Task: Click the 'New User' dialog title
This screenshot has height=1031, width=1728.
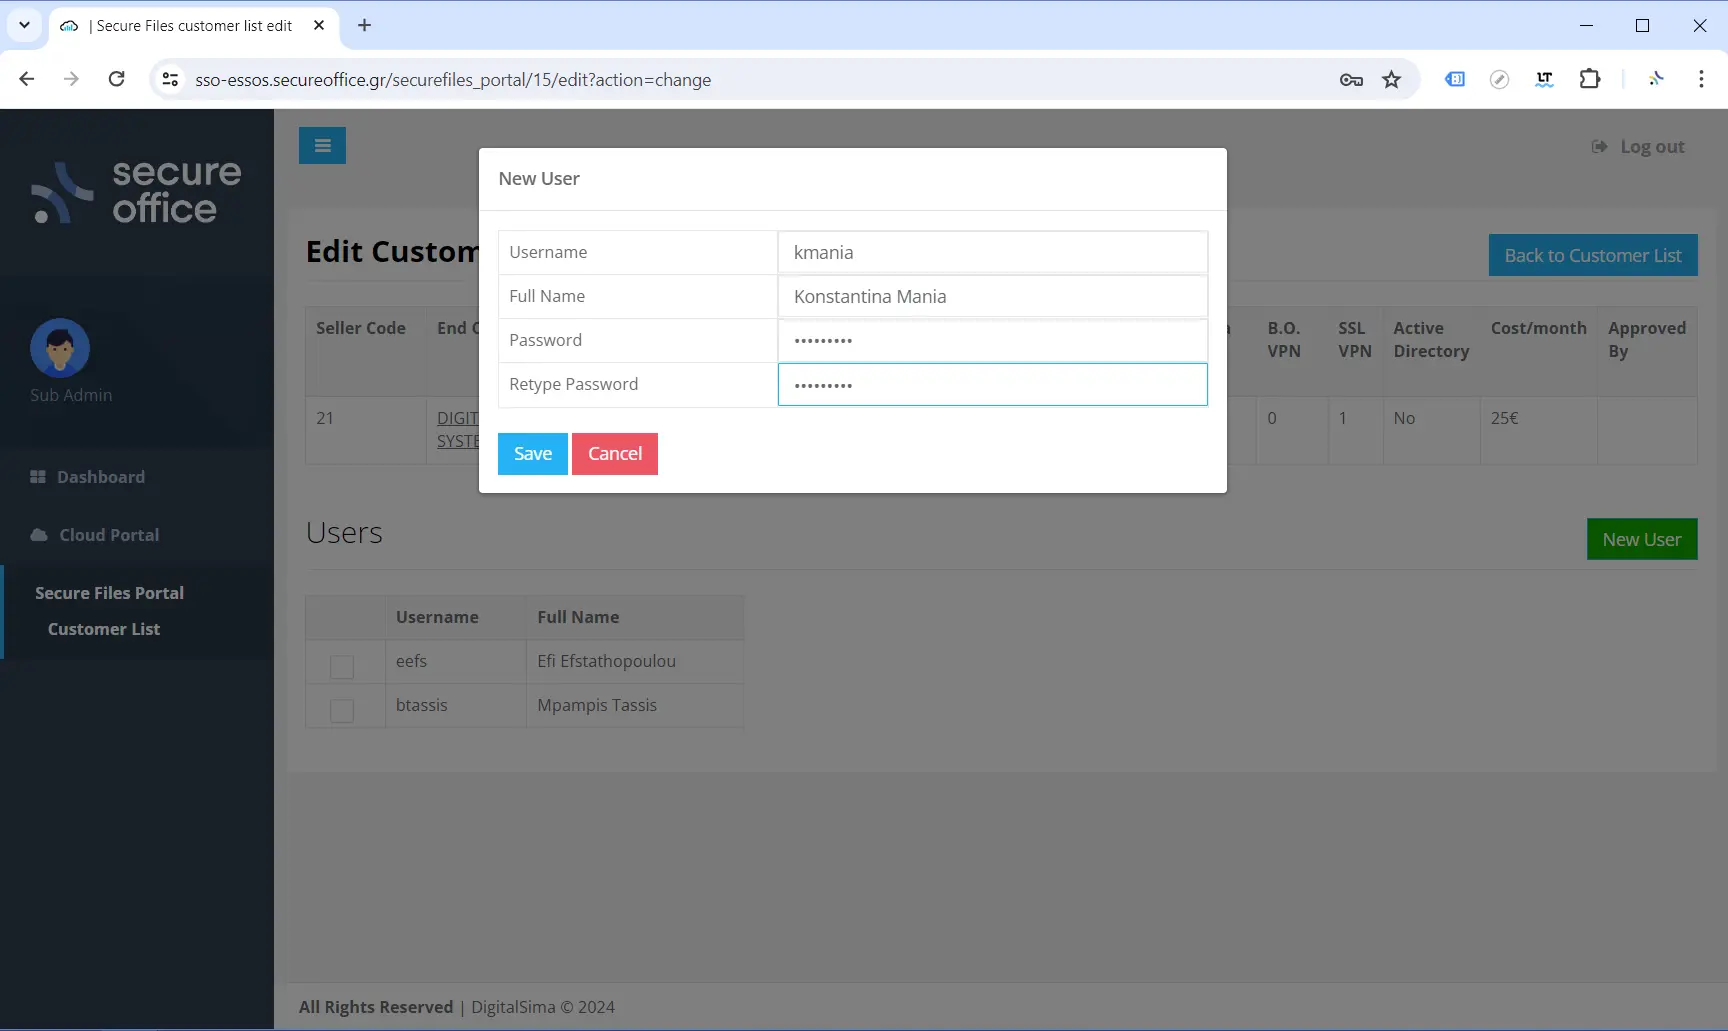Action: coord(539,178)
